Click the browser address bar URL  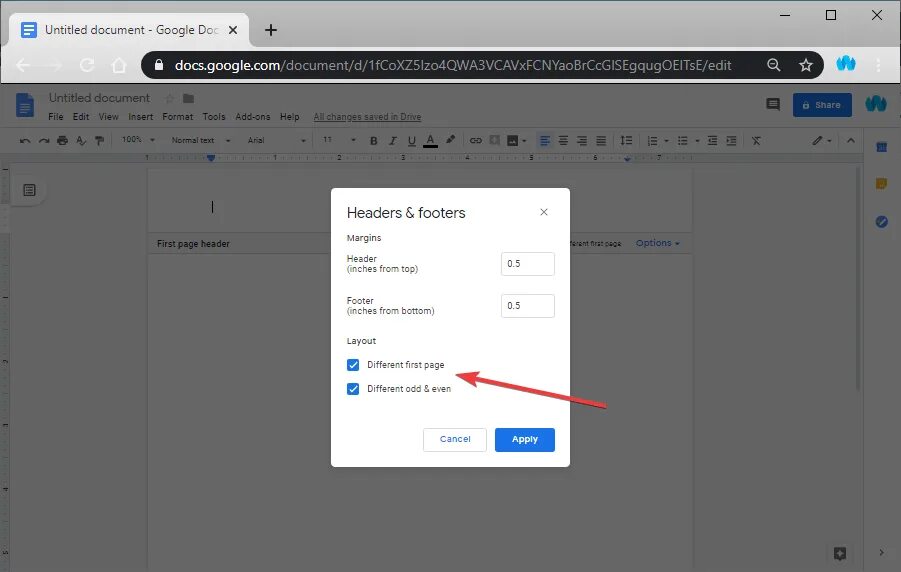453,65
